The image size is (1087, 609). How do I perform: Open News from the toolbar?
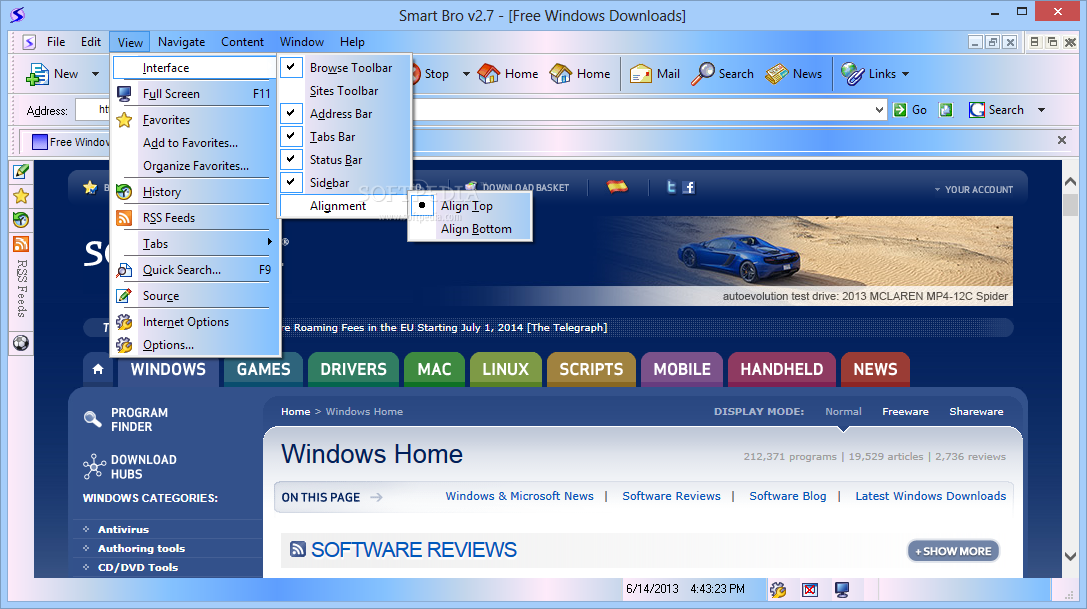794,74
